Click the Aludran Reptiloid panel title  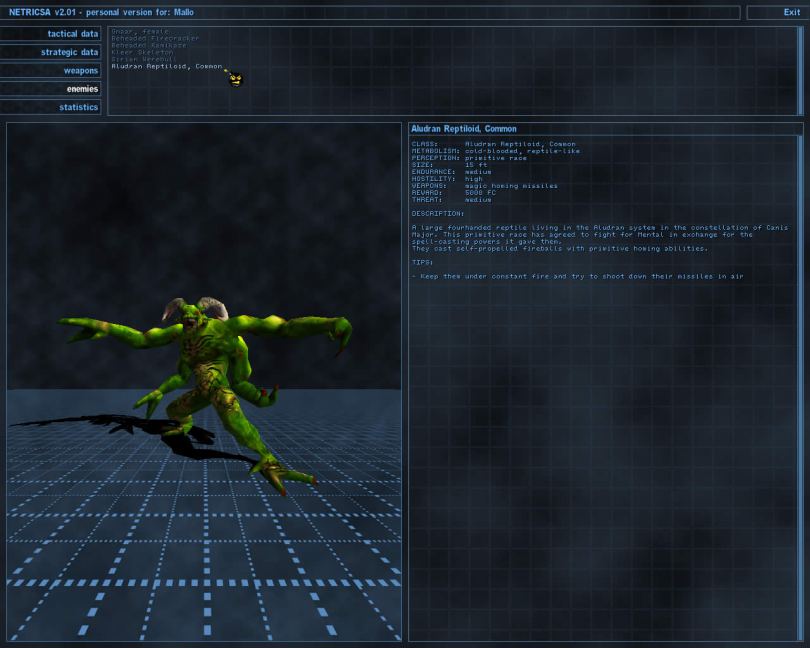click(x=464, y=129)
